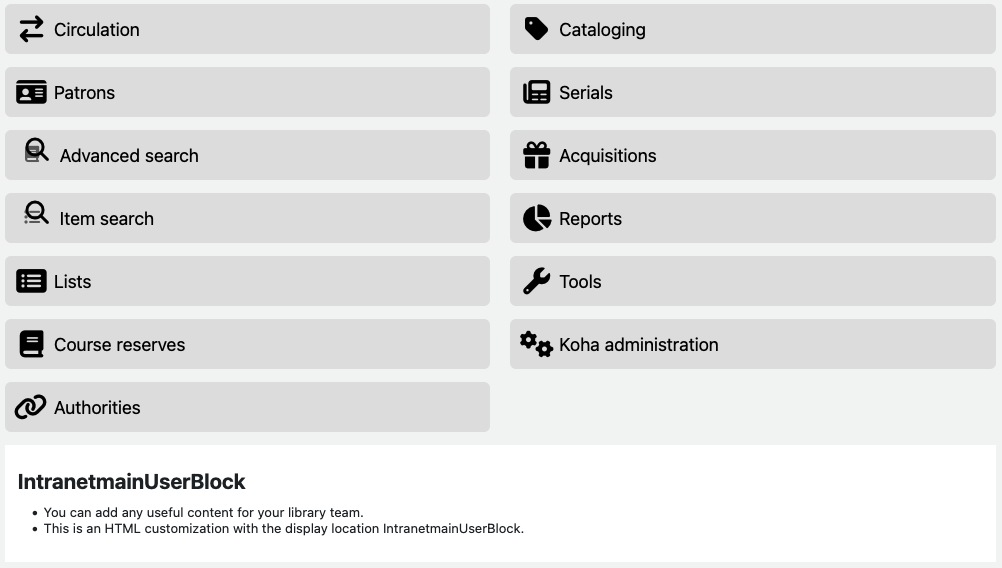This screenshot has height=568, width=1002.
Task: Click the Advanced search magnifier icon
Action: pos(37,151)
